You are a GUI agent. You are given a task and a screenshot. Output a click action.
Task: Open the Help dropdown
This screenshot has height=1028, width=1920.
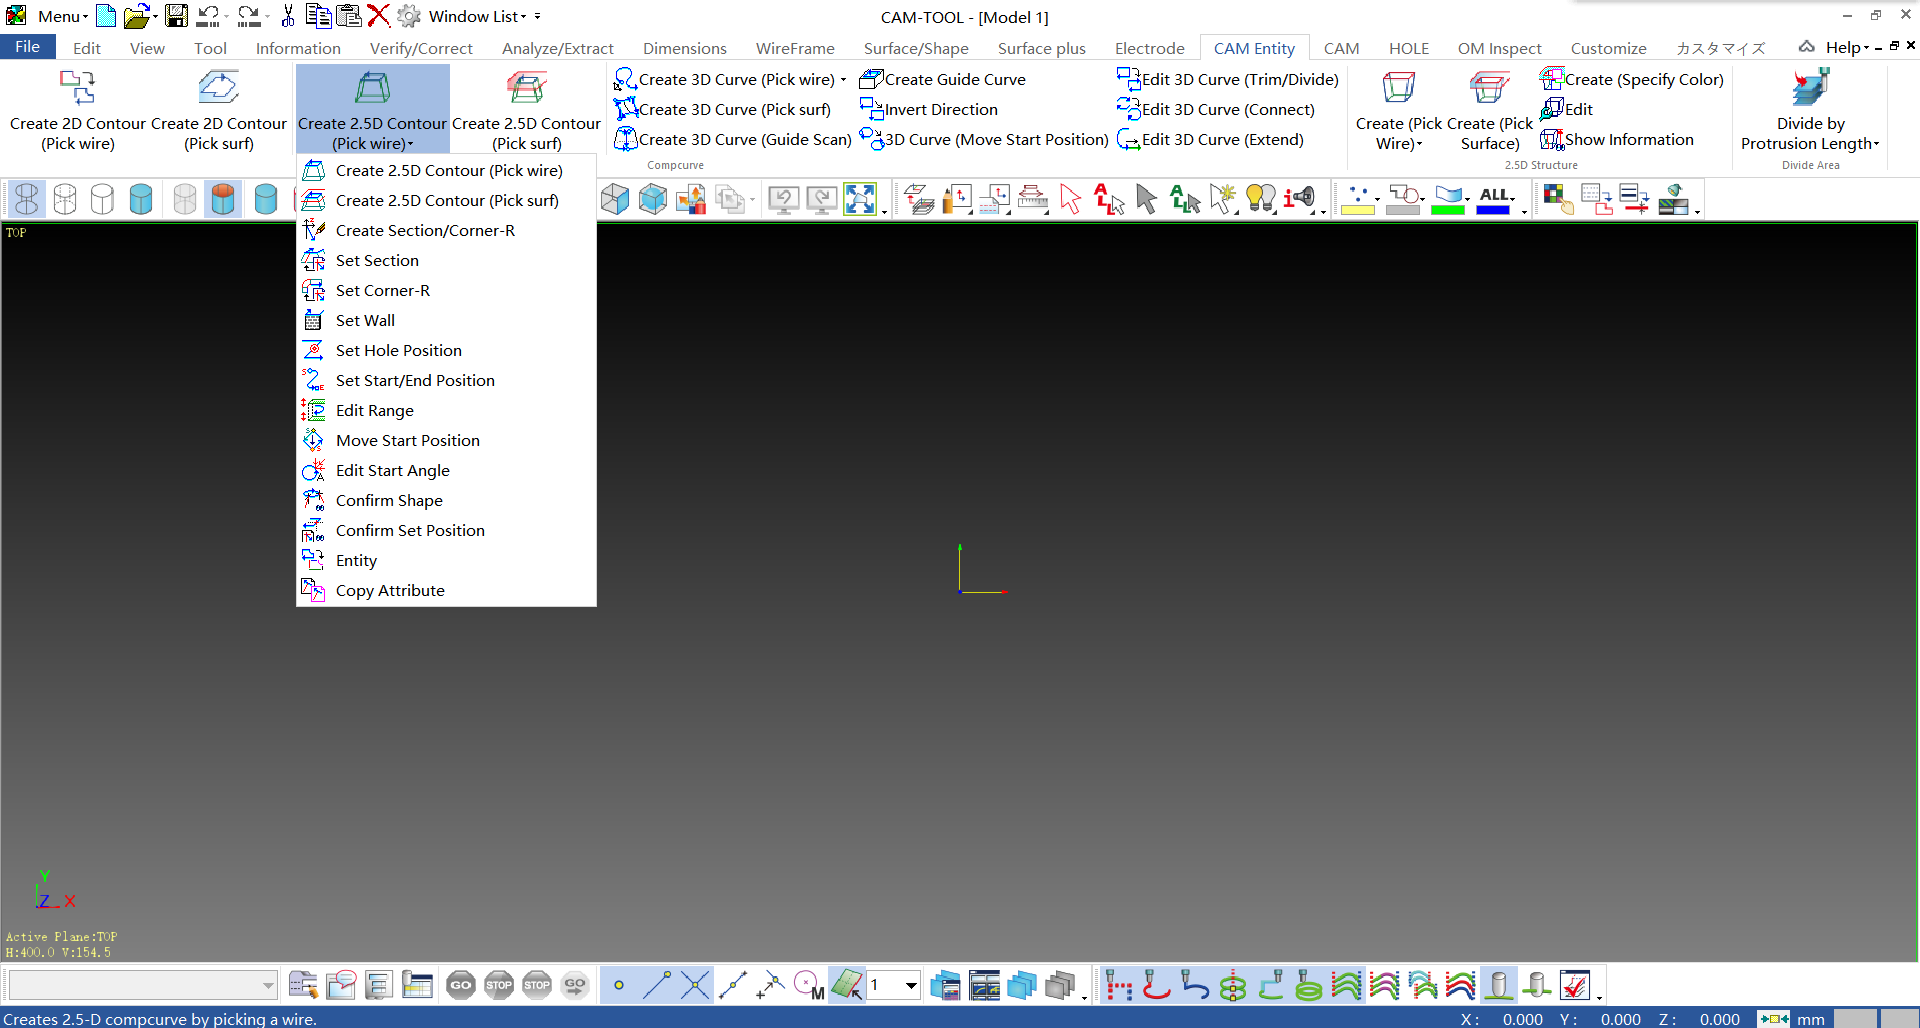point(1846,47)
